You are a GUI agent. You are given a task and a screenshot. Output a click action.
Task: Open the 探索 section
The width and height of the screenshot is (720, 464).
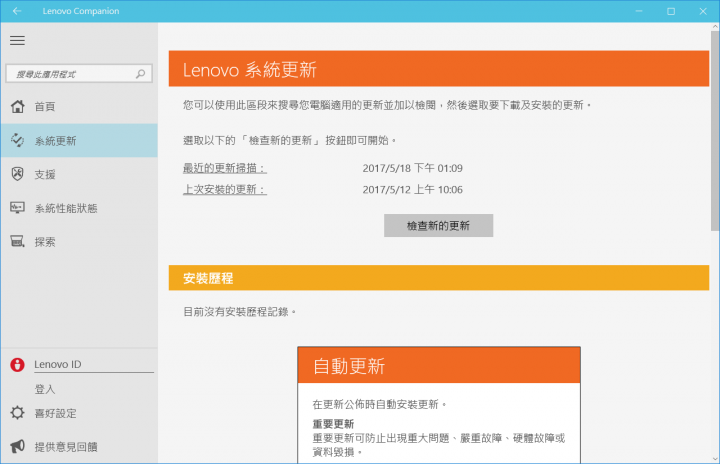coord(79,242)
